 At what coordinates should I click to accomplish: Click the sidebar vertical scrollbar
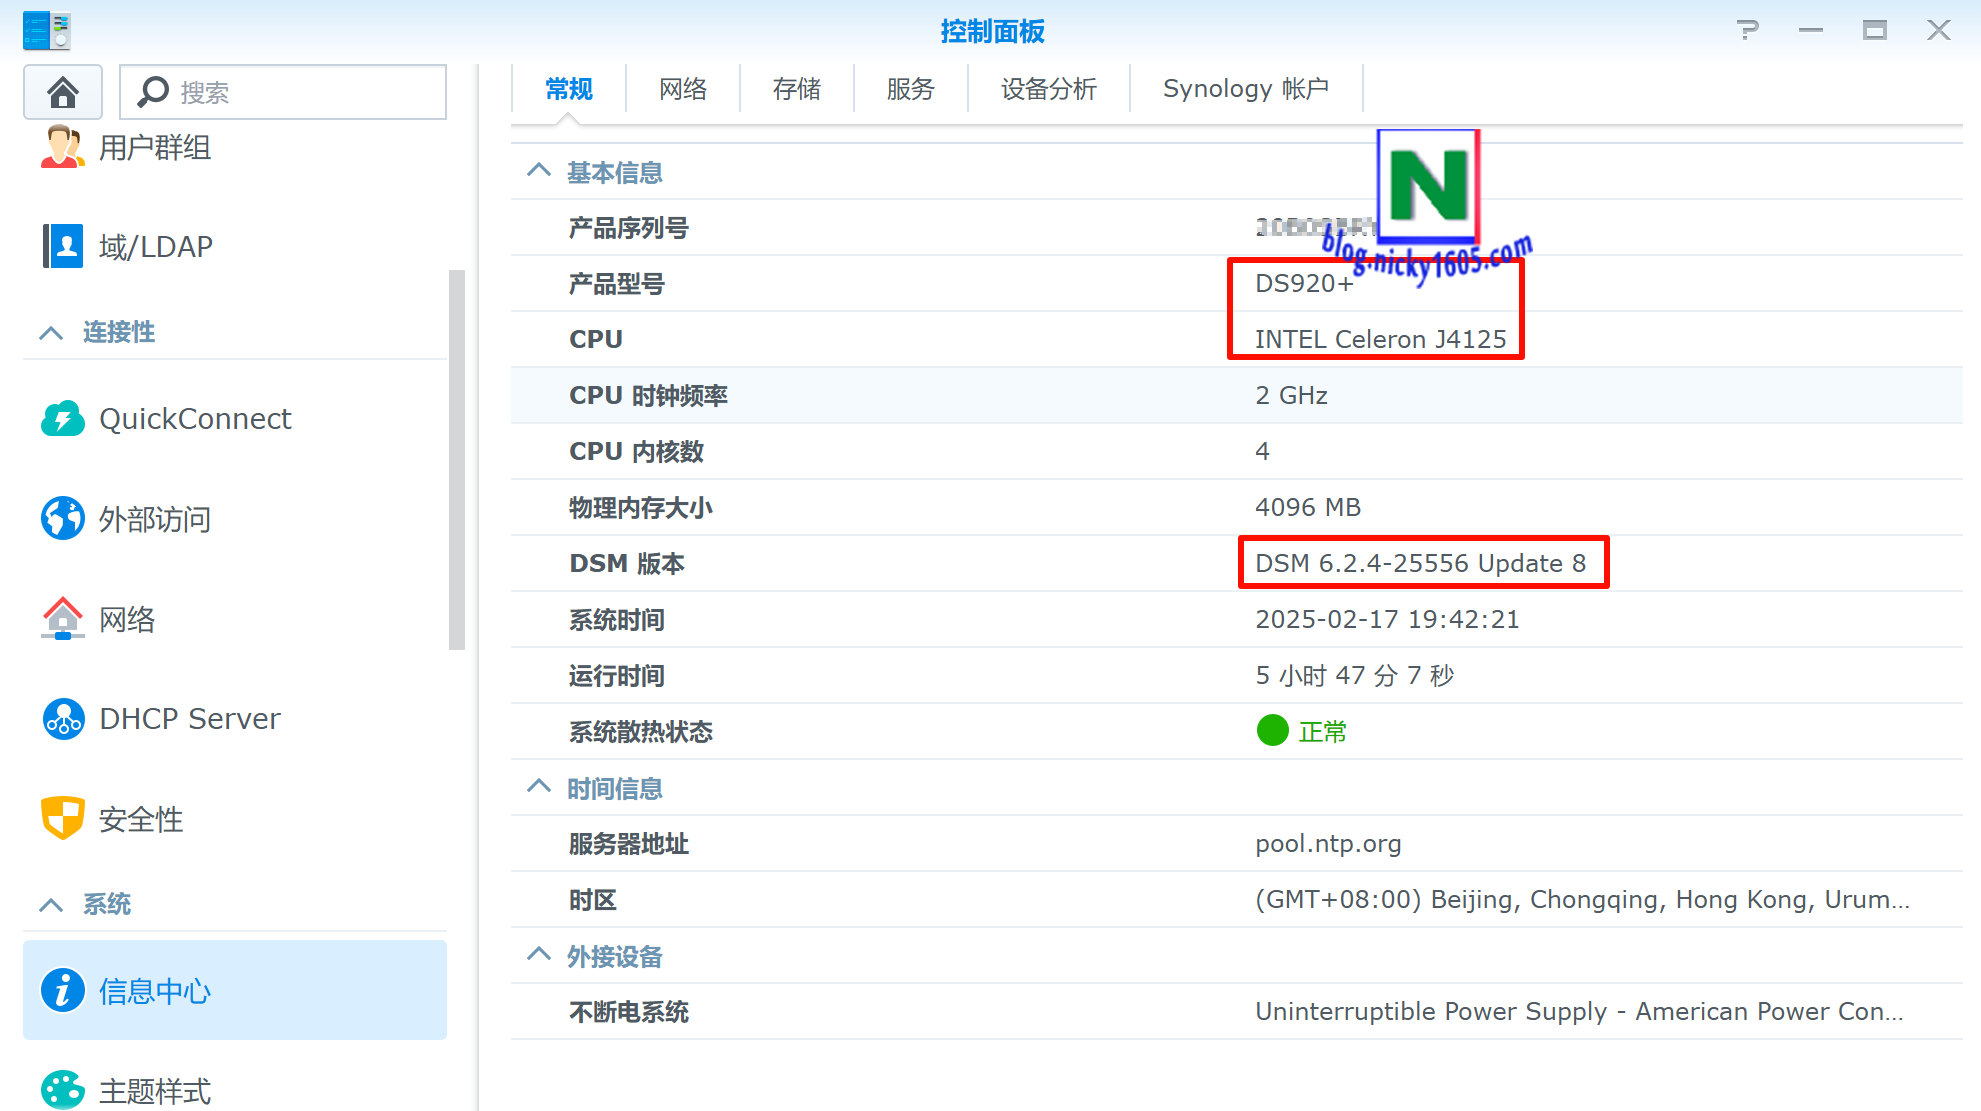[x=457, y=460]
